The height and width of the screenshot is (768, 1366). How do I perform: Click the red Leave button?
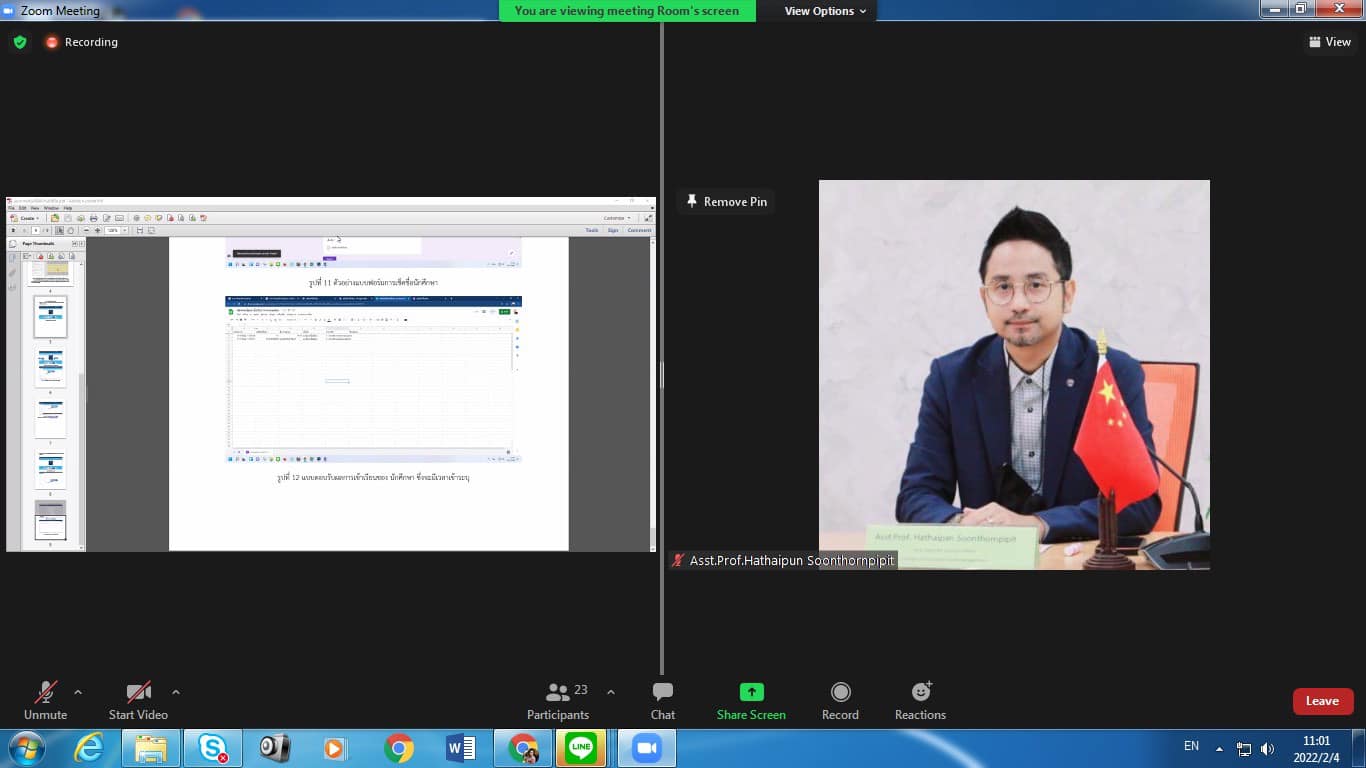[x=1322, y=701]
